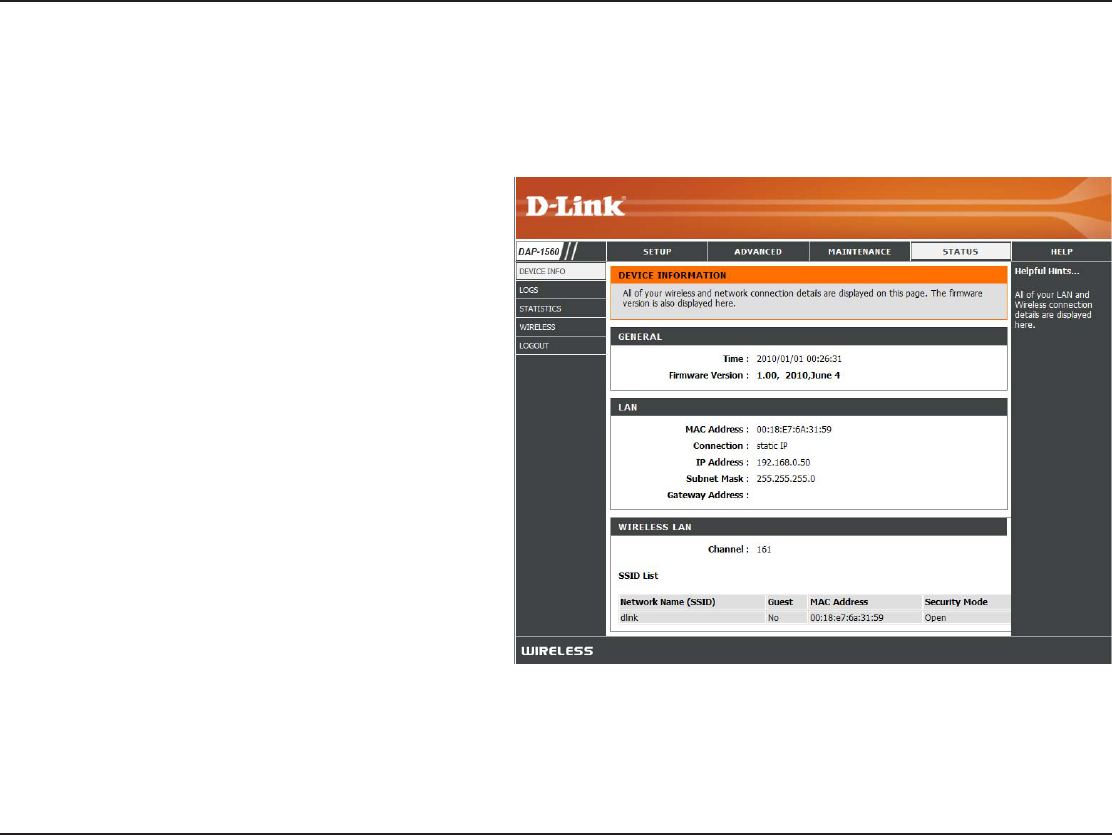Select channel value 161
The image size is (1112, 835).
tap(764, 549)
